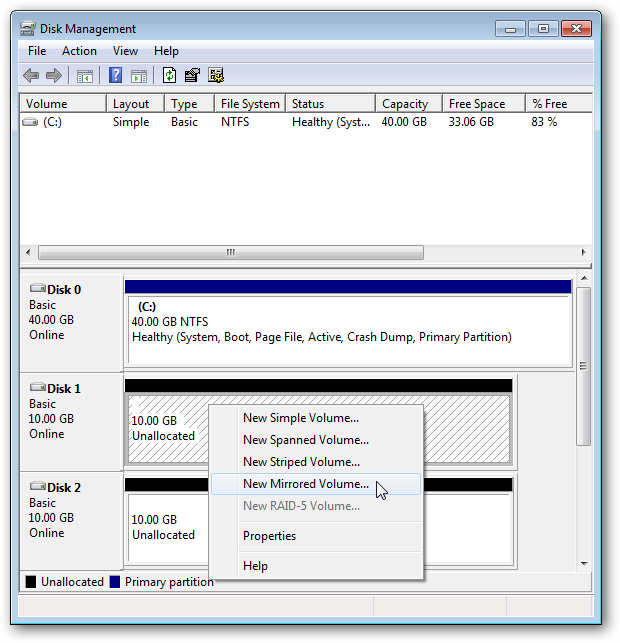Toggle the show/hide action pane icon
The image size is (620, 643).
139,76
